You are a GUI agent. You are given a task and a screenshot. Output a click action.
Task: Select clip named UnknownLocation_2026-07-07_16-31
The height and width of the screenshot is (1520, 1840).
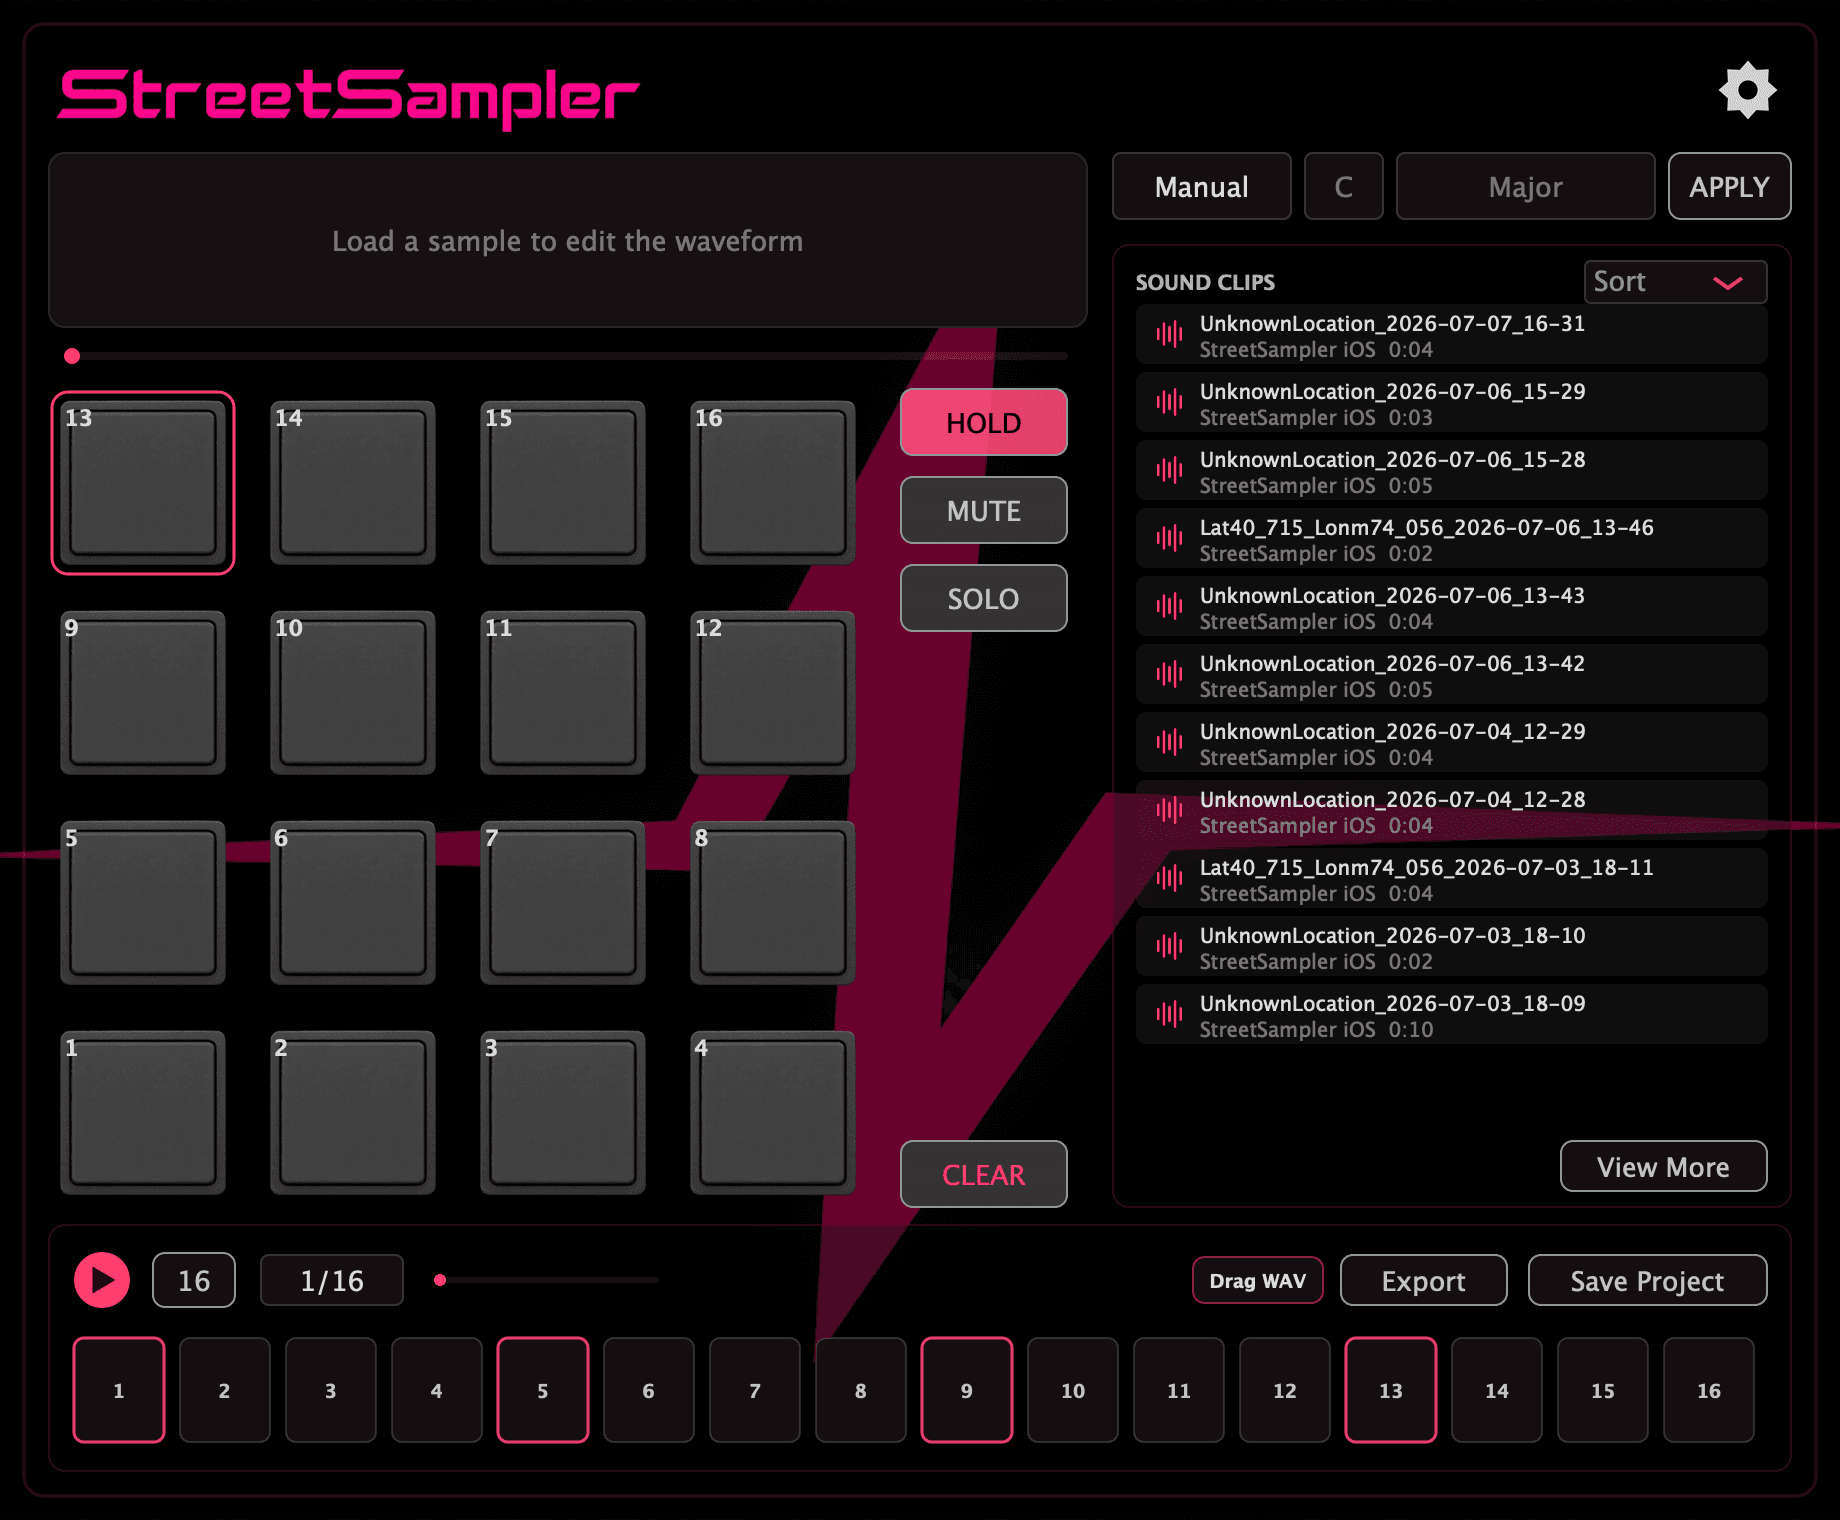point(1451,334)
